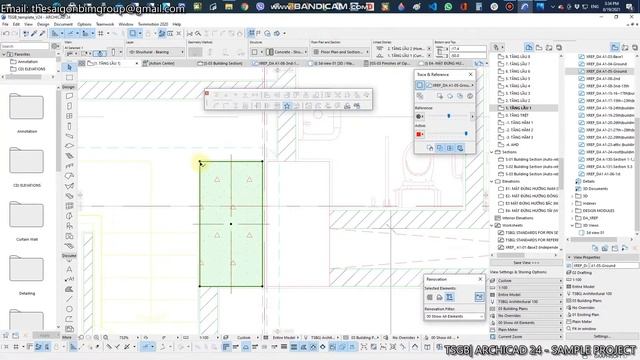Select 1. TẦNG LẦU 1 story in Navigator
640x360 pixels.
(524, 108)
